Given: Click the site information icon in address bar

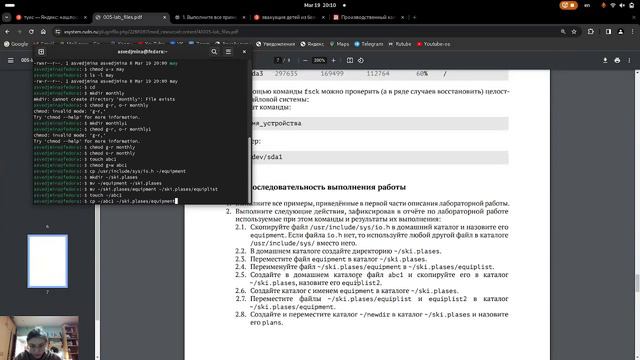Looking at the screenshot, I should [x=58, y=31].
